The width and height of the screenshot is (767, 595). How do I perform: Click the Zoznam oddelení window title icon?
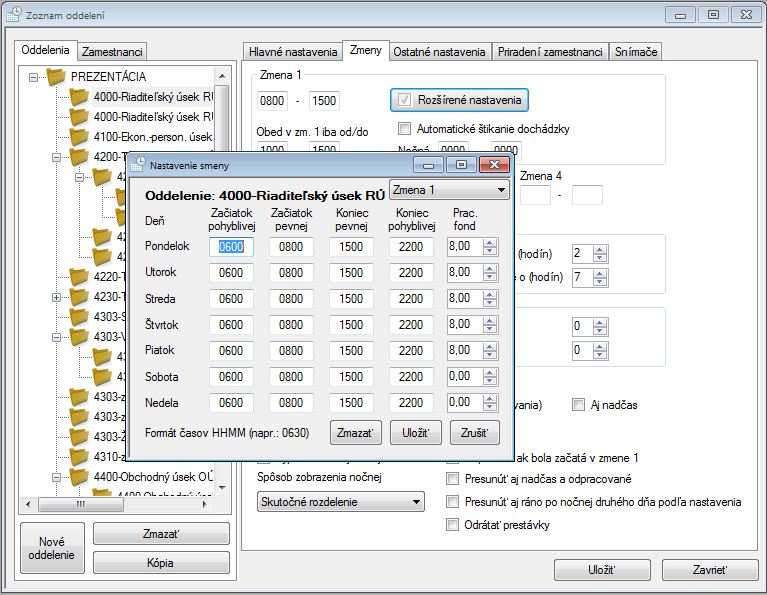(x=14, y=15)
